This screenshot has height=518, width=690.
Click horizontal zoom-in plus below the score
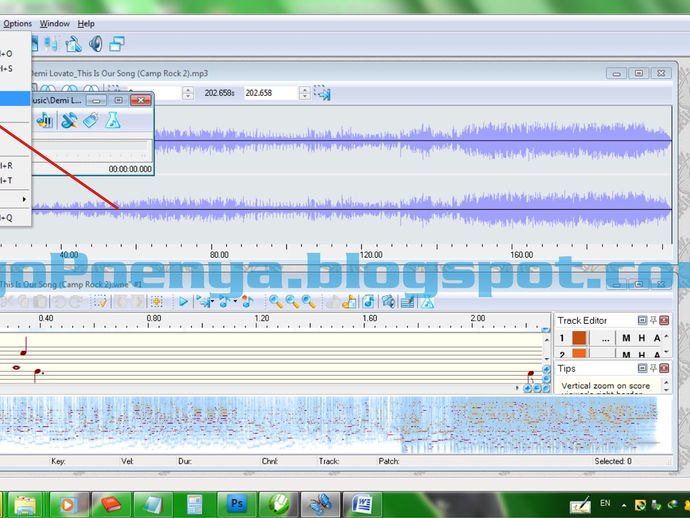tap(528, 388)
